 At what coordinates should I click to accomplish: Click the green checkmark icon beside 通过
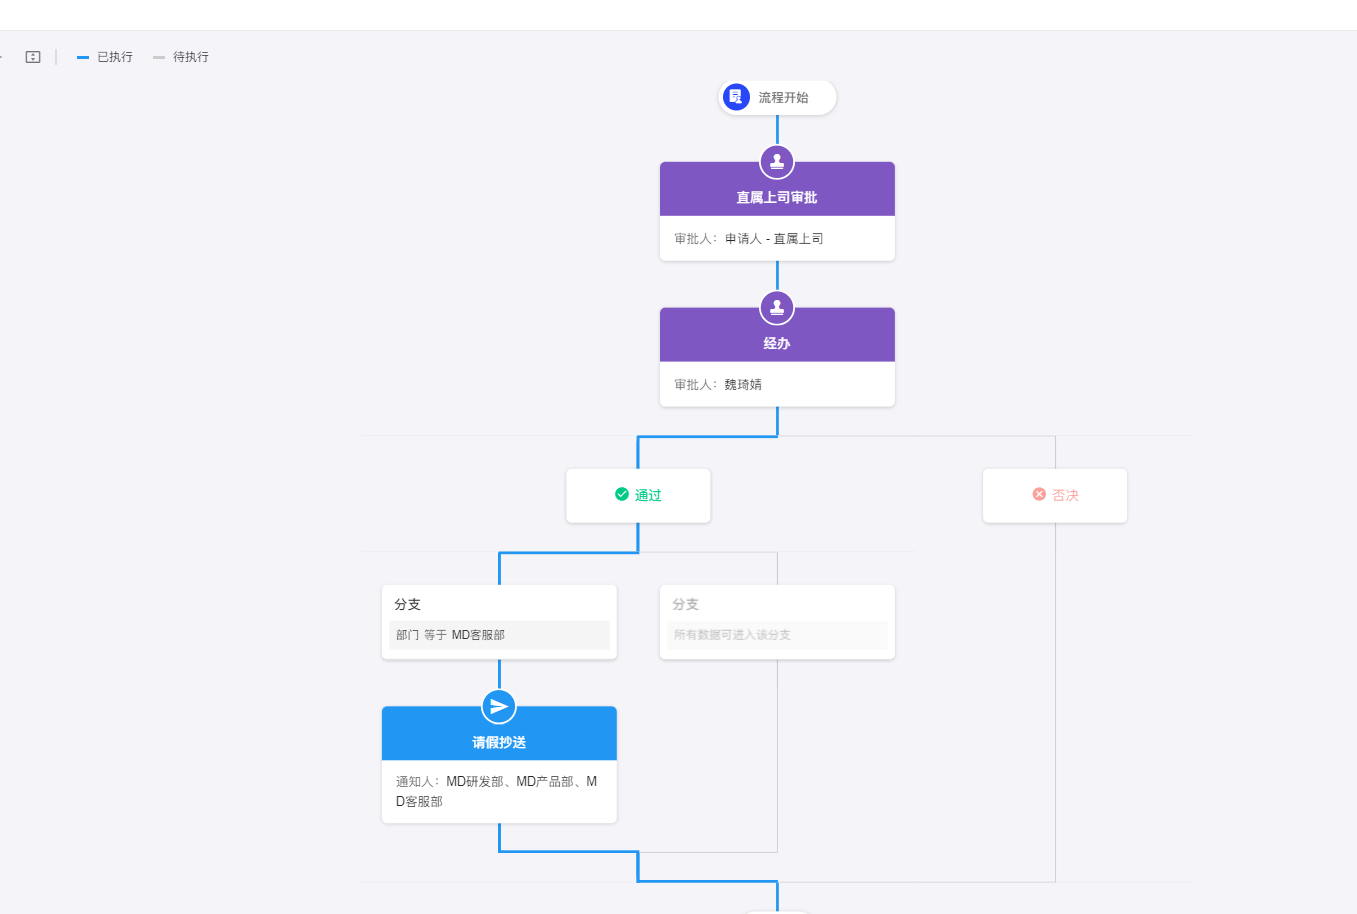(x=622, y=495)
